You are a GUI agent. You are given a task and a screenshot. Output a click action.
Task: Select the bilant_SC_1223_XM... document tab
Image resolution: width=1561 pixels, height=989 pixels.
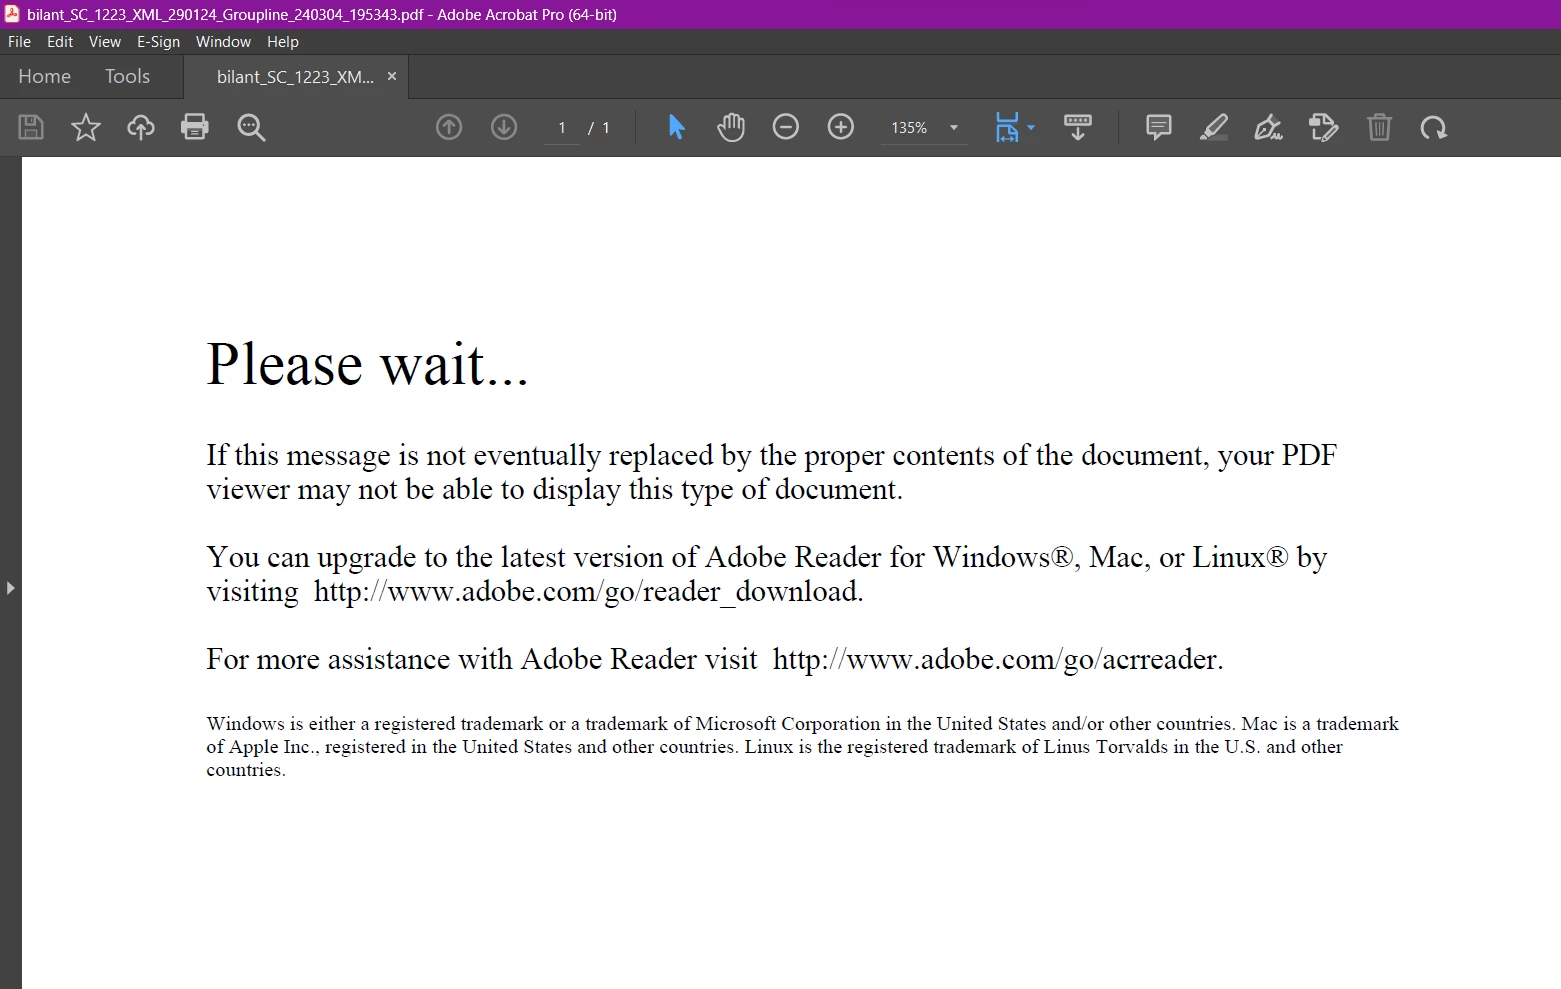(295, 77)
